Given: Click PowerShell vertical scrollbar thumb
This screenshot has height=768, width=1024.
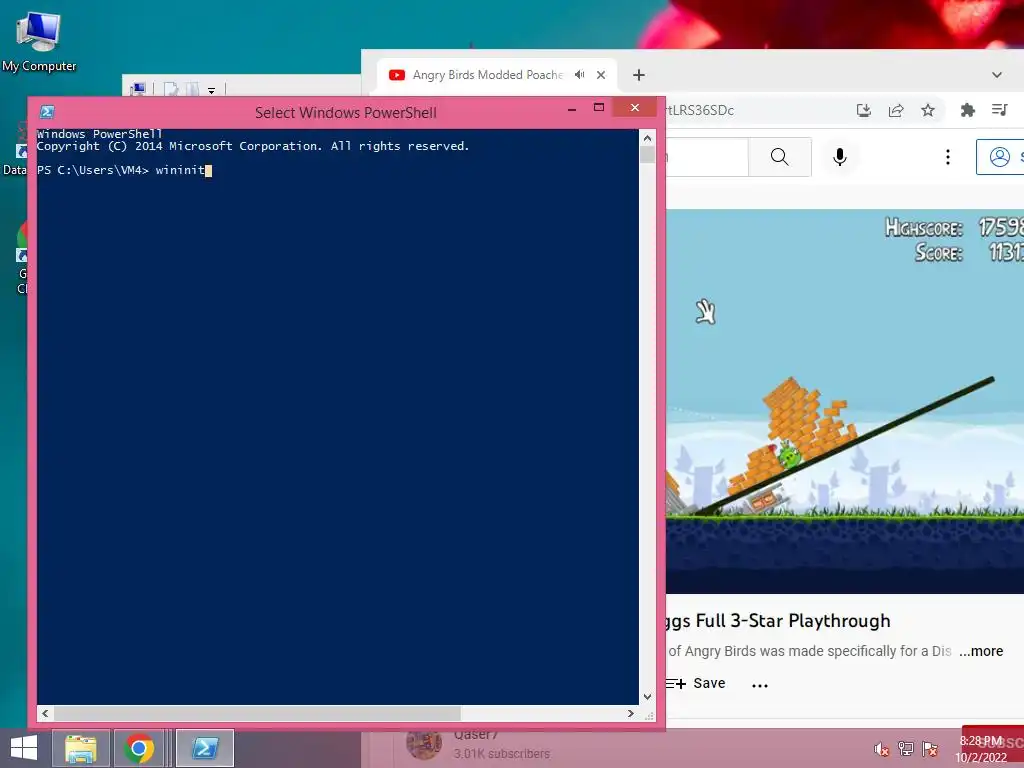Looking at the screenshot, I should [x=647, y=155].
